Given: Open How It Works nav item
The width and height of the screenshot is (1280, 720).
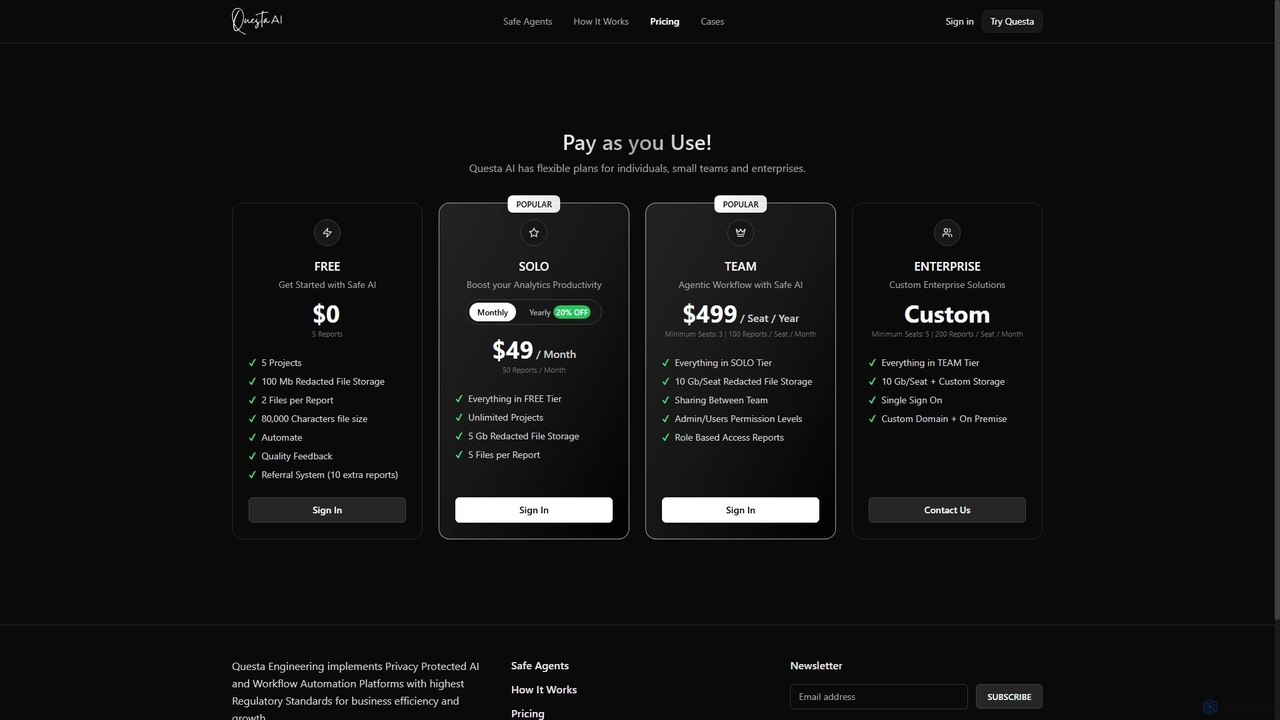Looking at the screenshot, I should (x=601, y=21).
